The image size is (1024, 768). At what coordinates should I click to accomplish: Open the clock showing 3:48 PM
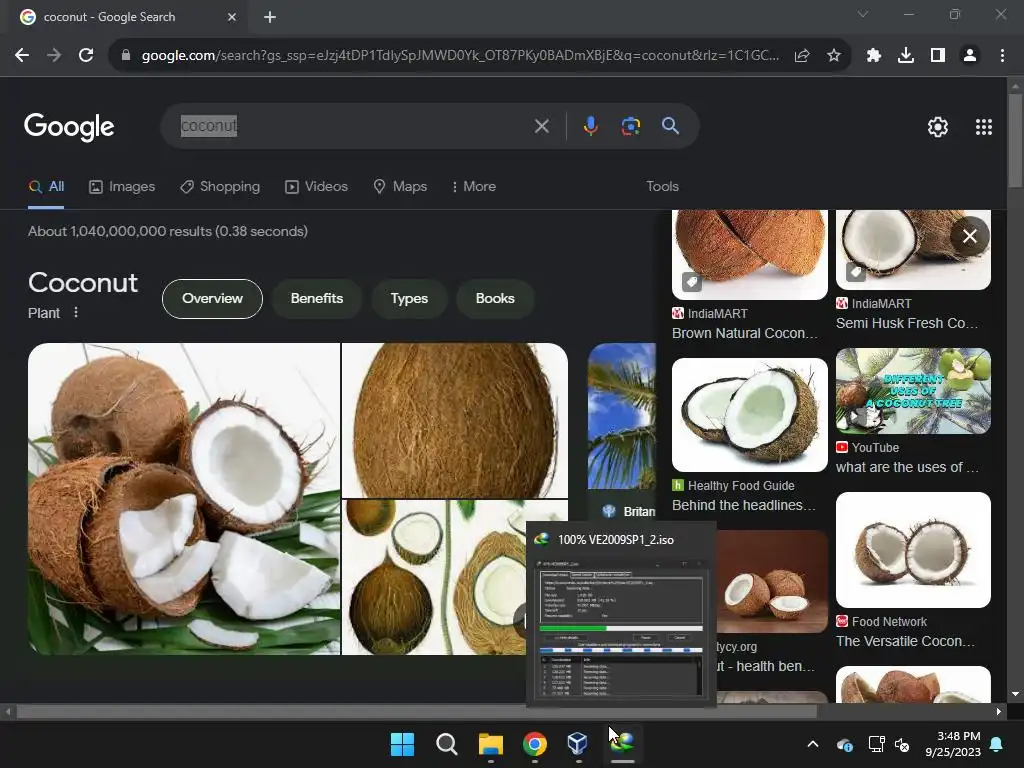tap(953, 744)
